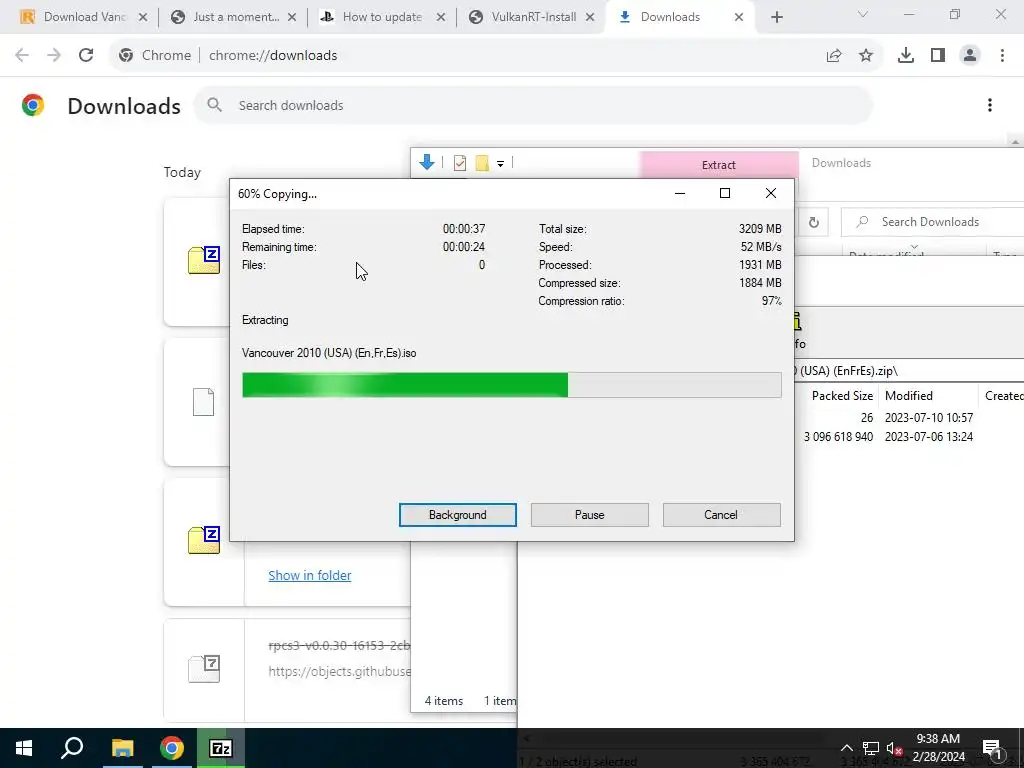Open tab search chevron
Screen dimensions: 1024x768
[x=863, y=14]
